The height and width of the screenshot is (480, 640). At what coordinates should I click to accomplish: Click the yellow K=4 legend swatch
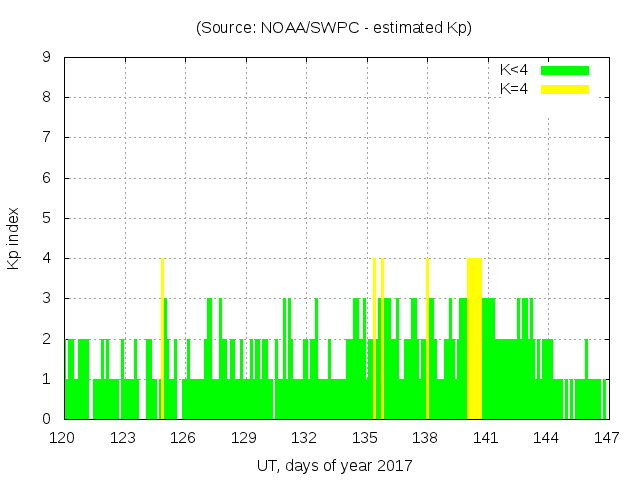pyautogui.click(x=565, y=89)
